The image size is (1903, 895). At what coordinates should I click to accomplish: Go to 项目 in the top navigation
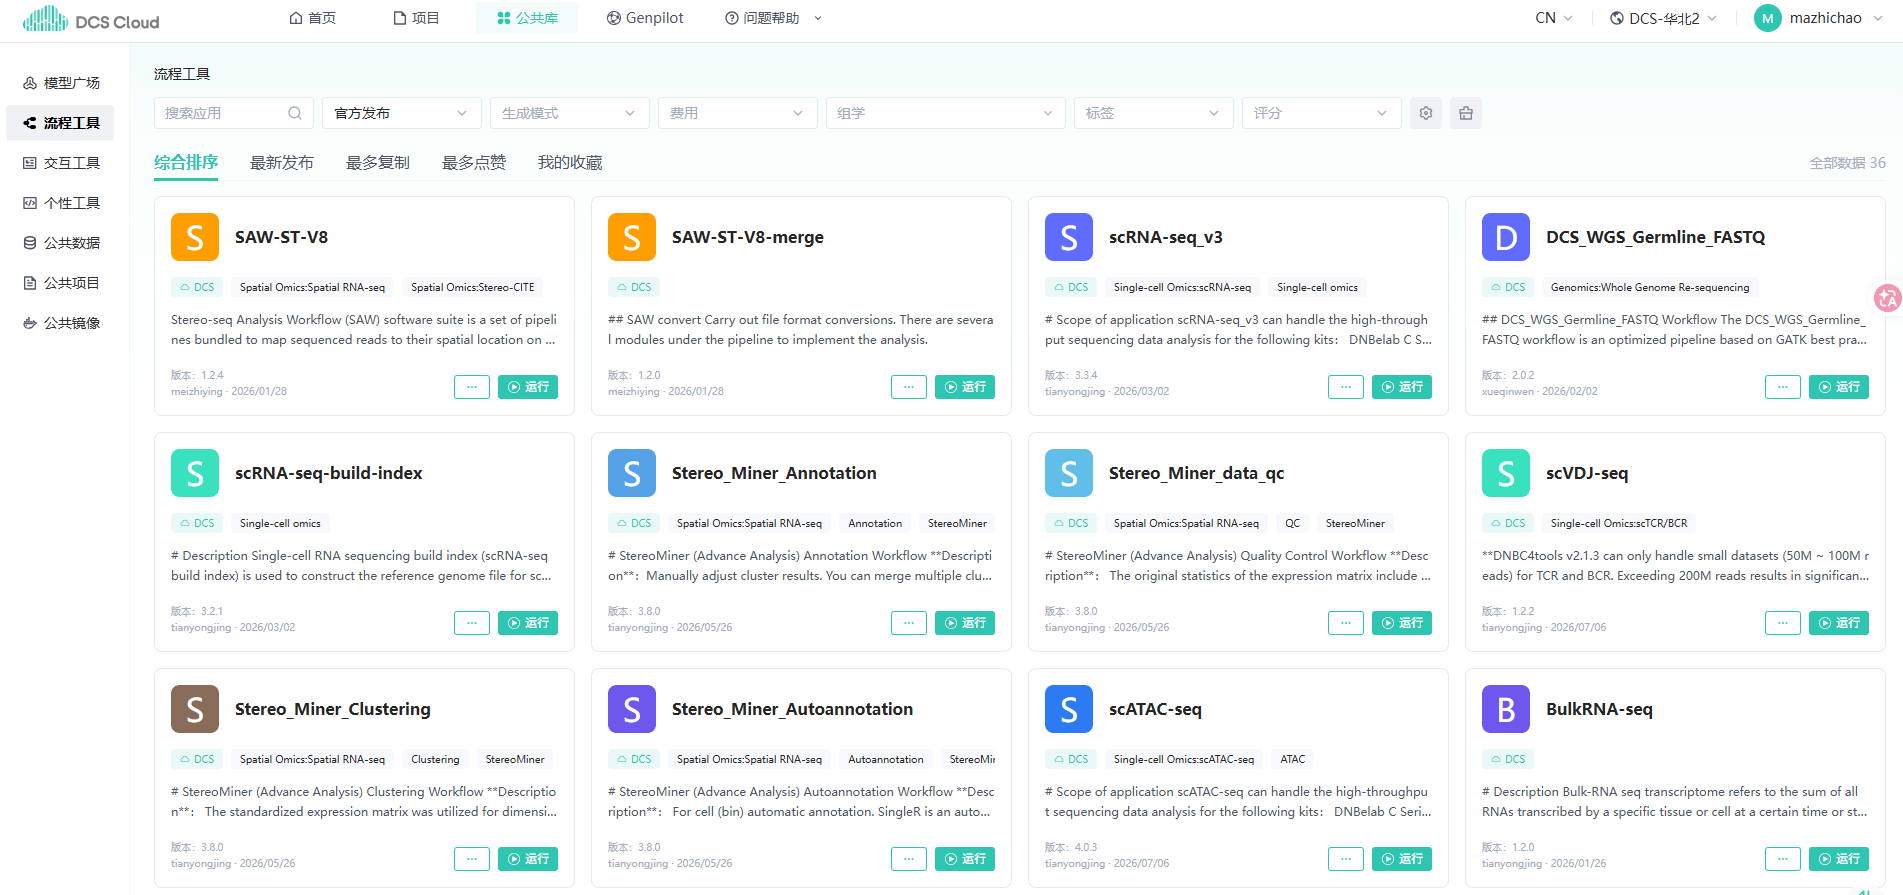pos(416,18)
